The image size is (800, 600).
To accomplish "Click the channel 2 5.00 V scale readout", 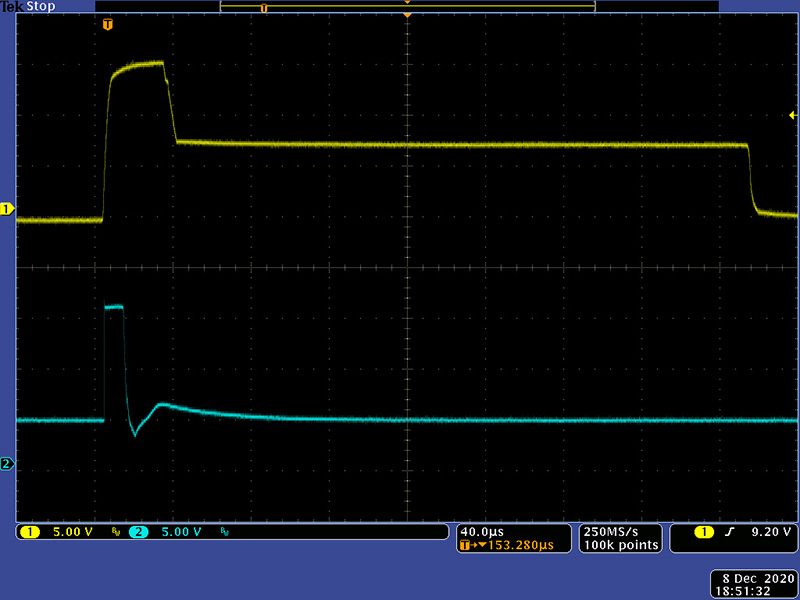I will (180, 532).
